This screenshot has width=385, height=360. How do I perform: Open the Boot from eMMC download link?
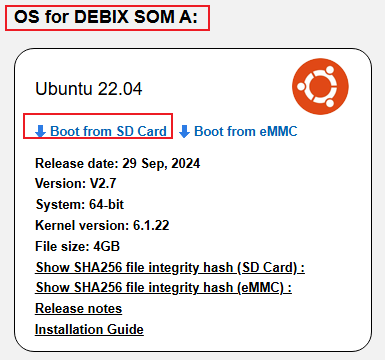(x=246, y=131)
